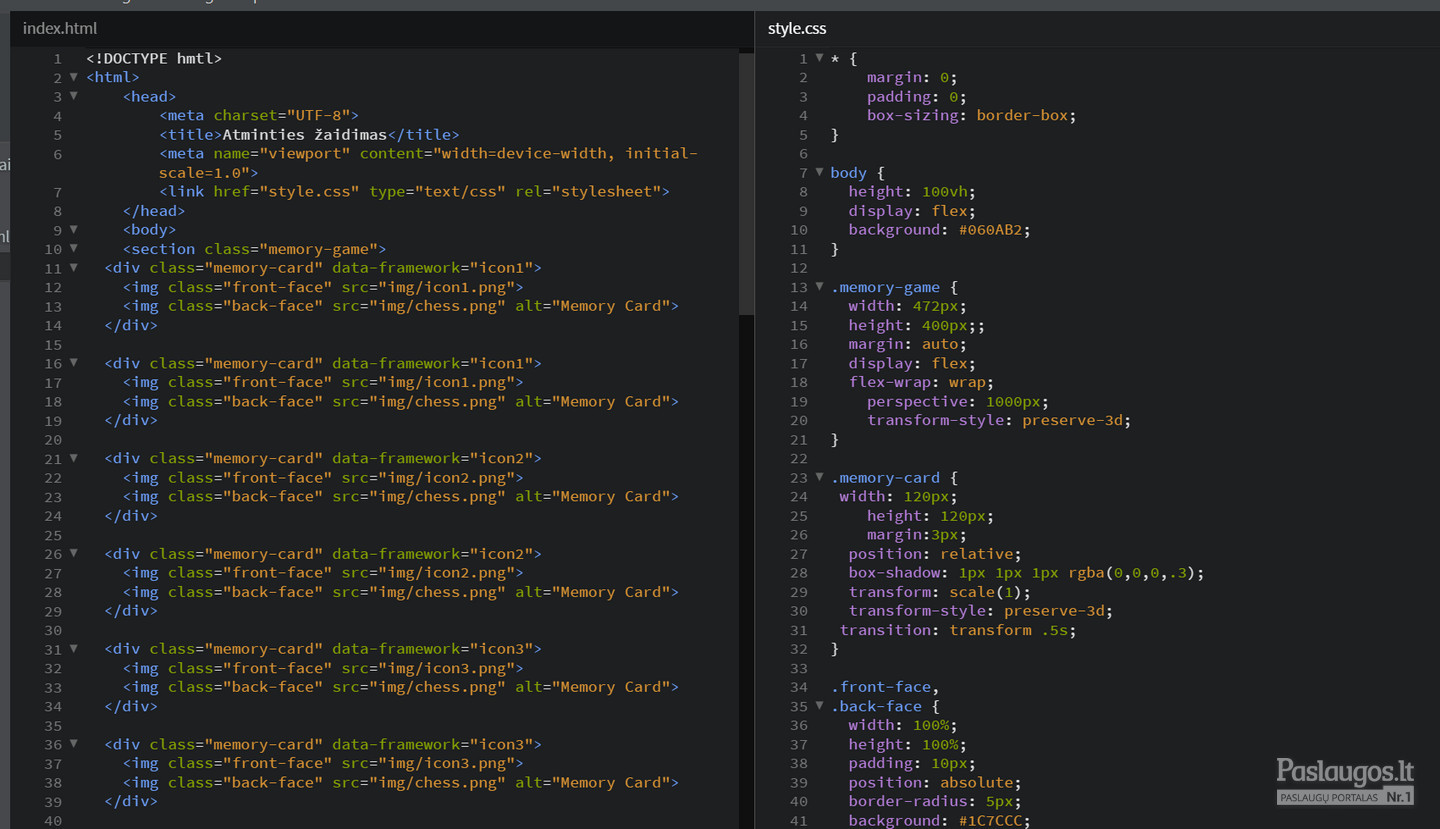Fold the memory-card div starting on line 36

(x=73, y=744)
